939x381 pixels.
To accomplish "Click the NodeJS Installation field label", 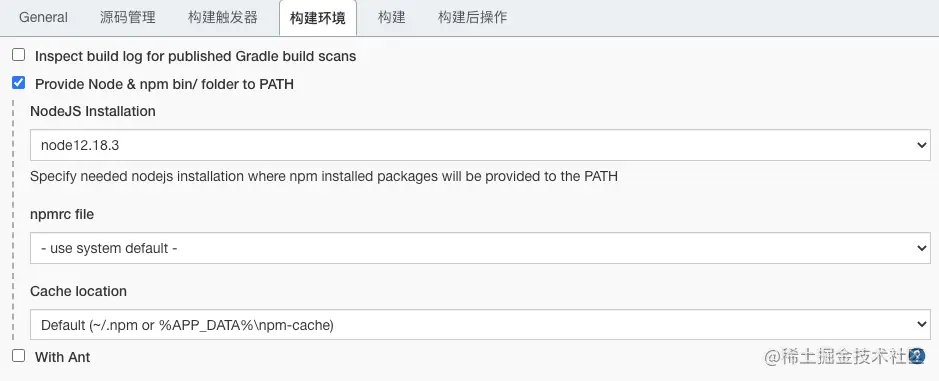I will (x=93, y=111).
